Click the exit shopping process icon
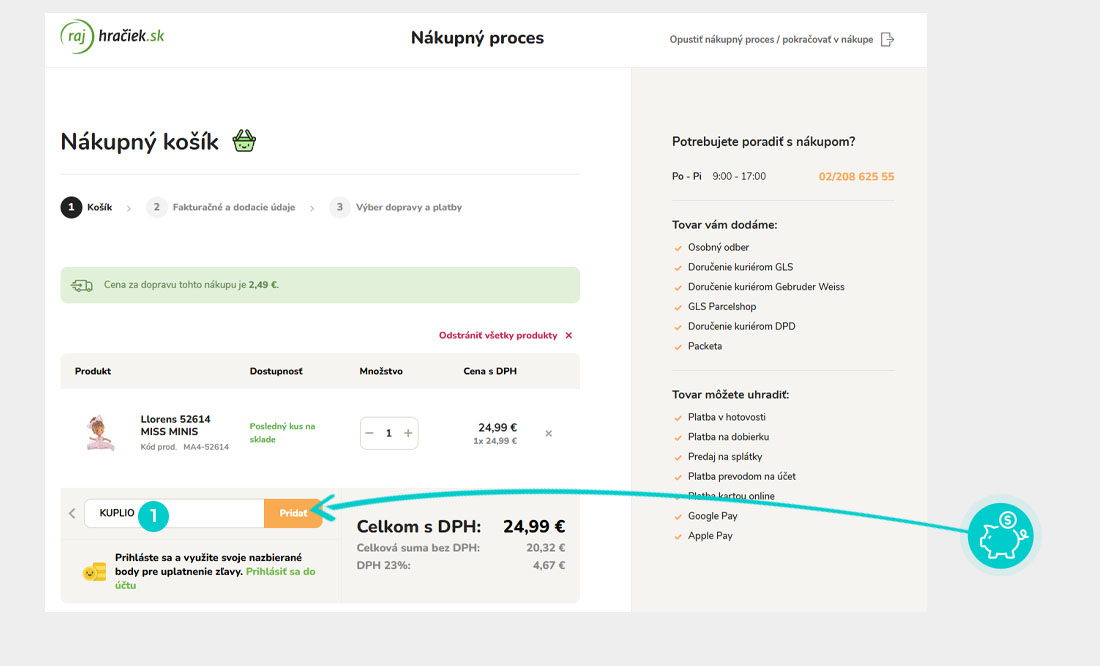Screen dimensions: 1100x666 click(x=887, y=40)
